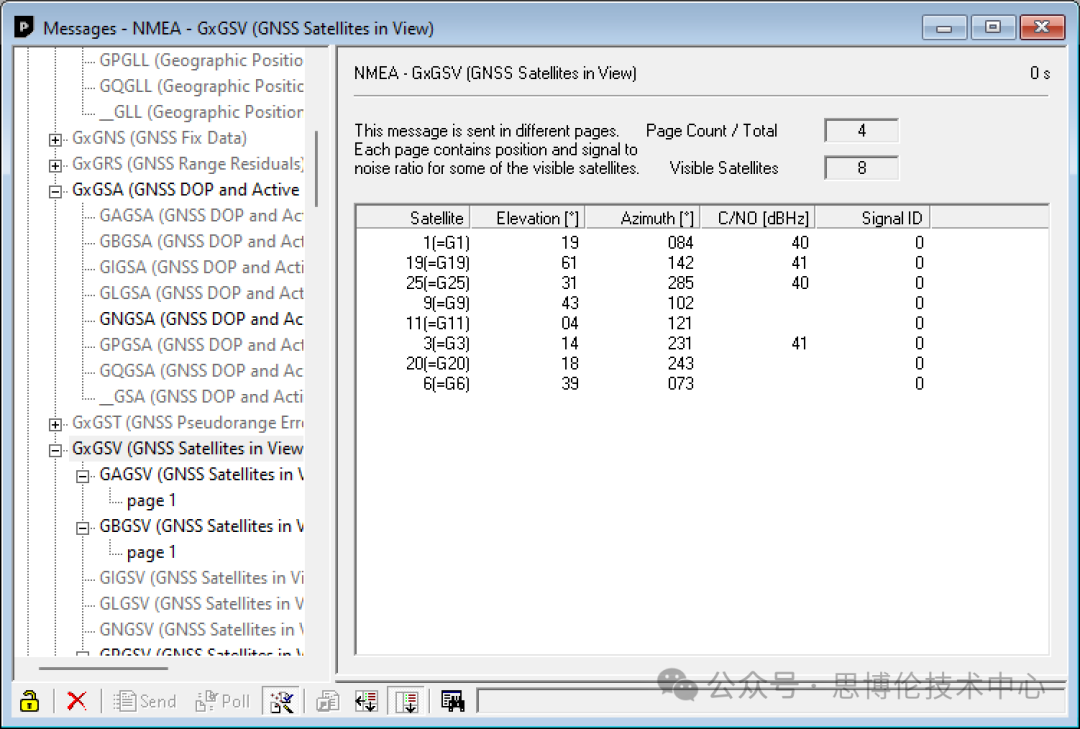Image resolution: width=1080 pixels, height=729 pixels.
Task: Click the list icon with left arrow
Action: click(366, 701)
